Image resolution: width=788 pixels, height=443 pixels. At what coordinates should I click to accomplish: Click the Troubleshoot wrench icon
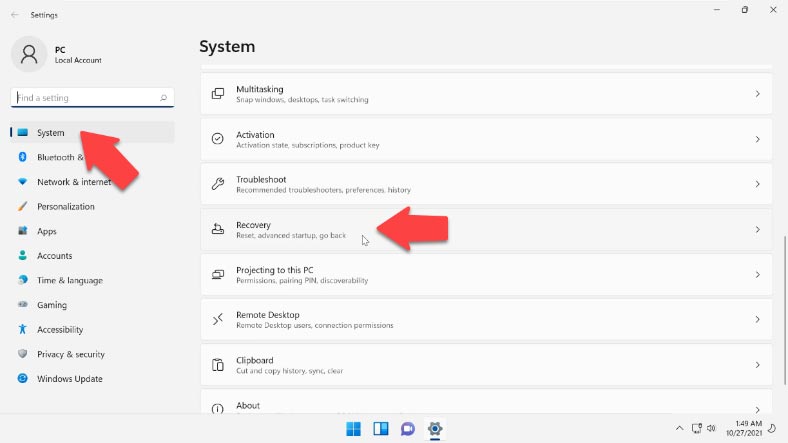(x=218, y=184)
